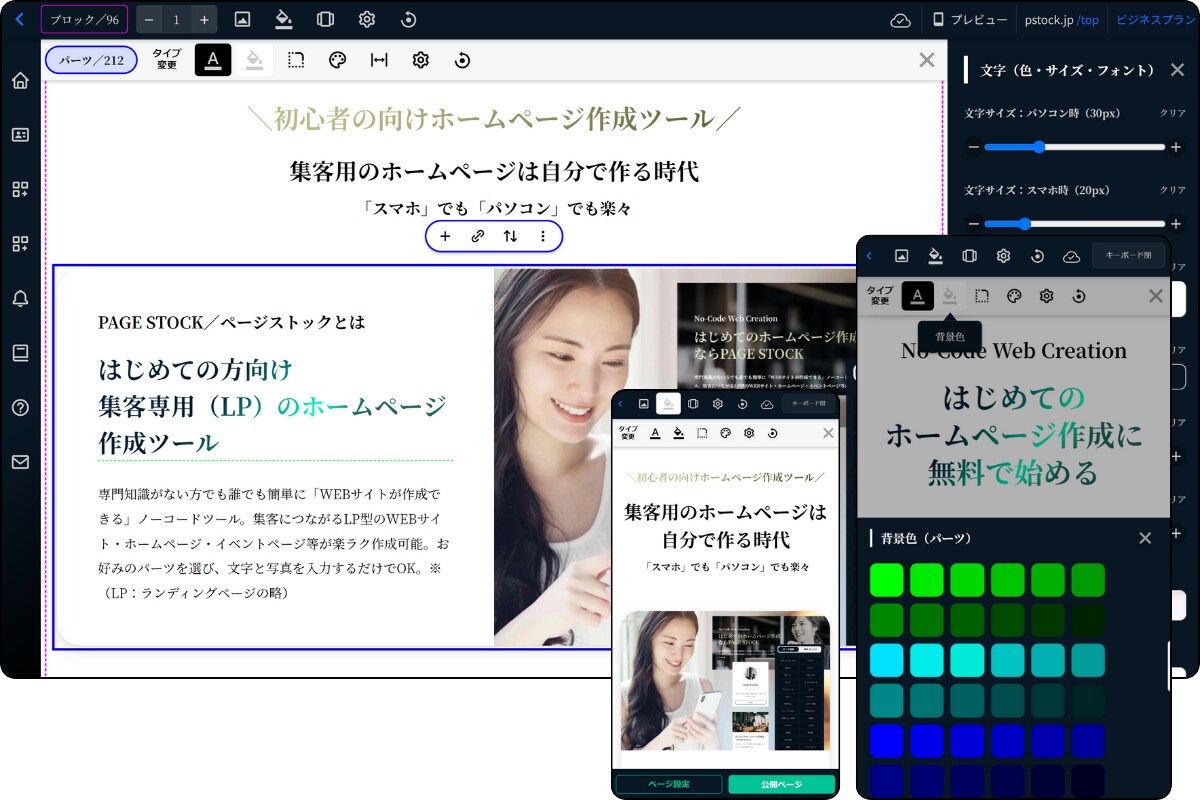Select the パーツ/212 parts pill
Screen dimensions: 1200x800
tap(92, 60)
